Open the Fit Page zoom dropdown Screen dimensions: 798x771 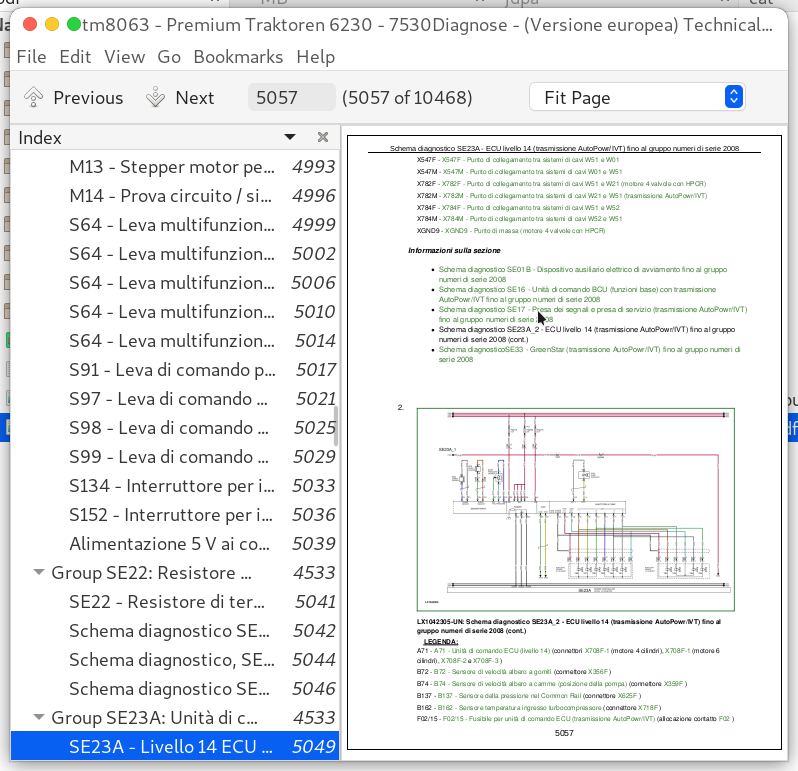636,97
